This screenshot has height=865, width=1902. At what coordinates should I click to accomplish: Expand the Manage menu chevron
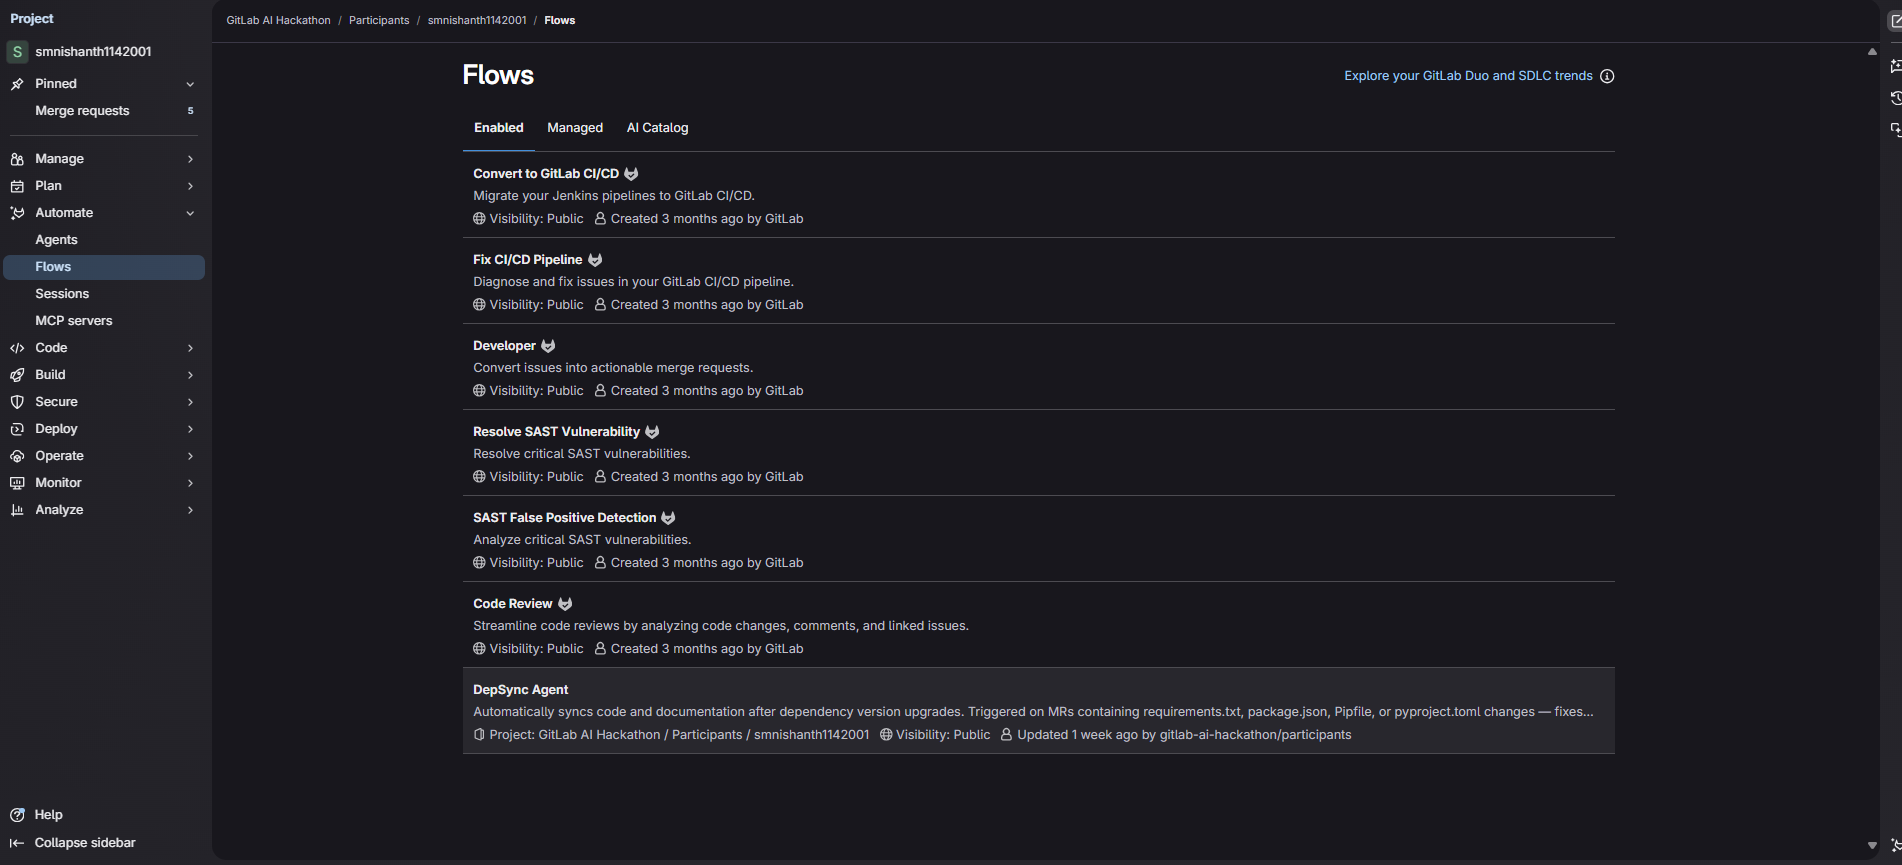[190, 159]
